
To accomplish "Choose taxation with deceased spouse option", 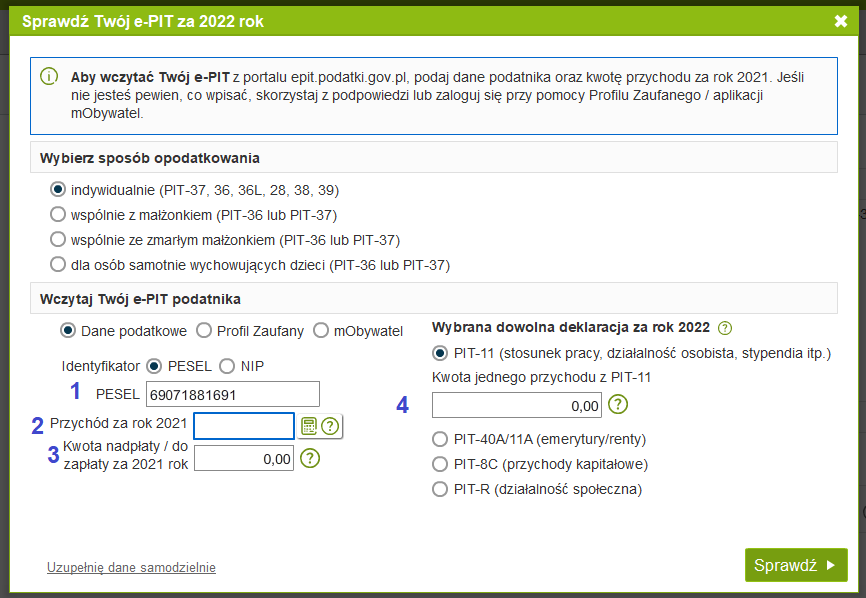I will point(58,240).
